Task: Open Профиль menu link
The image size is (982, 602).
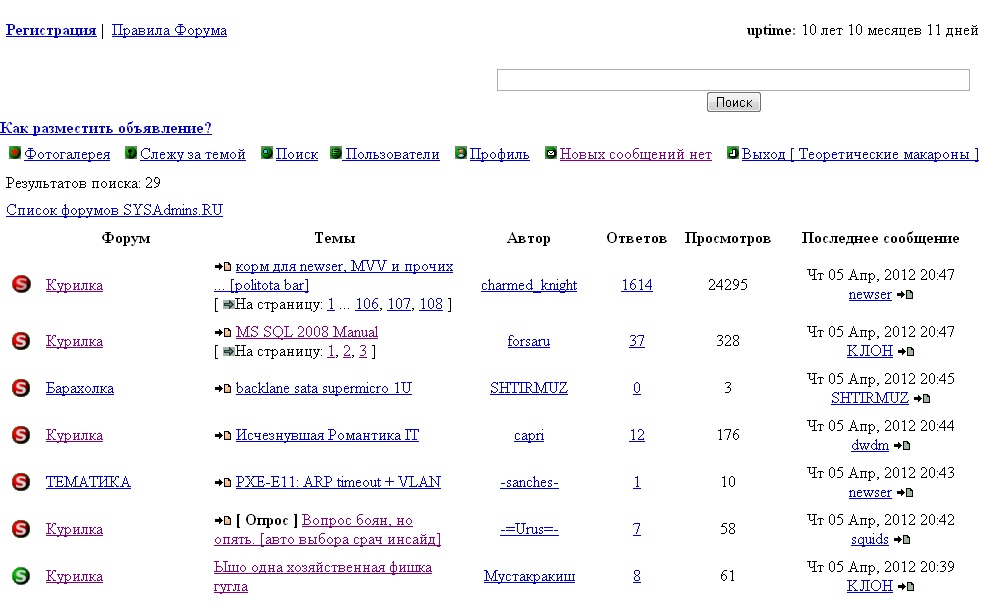Action: [500, 154]
